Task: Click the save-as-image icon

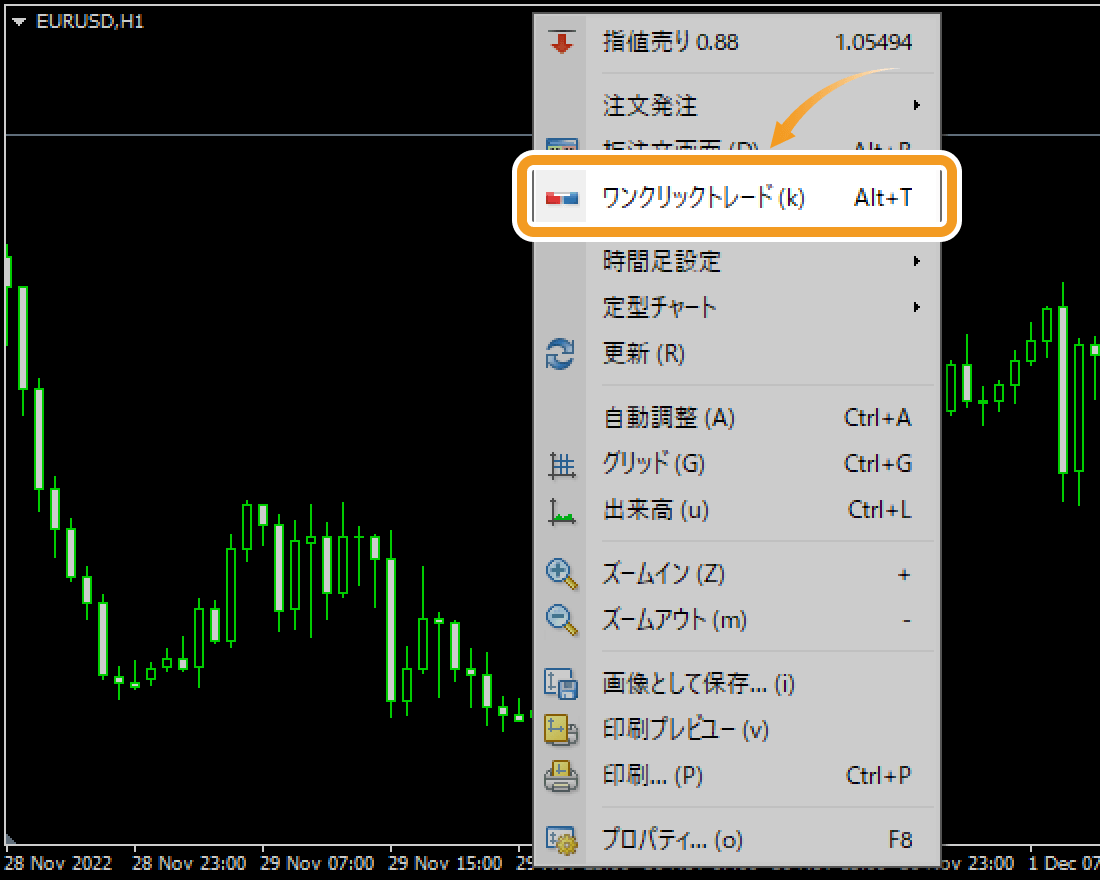Action: click(x=561, y=684)
